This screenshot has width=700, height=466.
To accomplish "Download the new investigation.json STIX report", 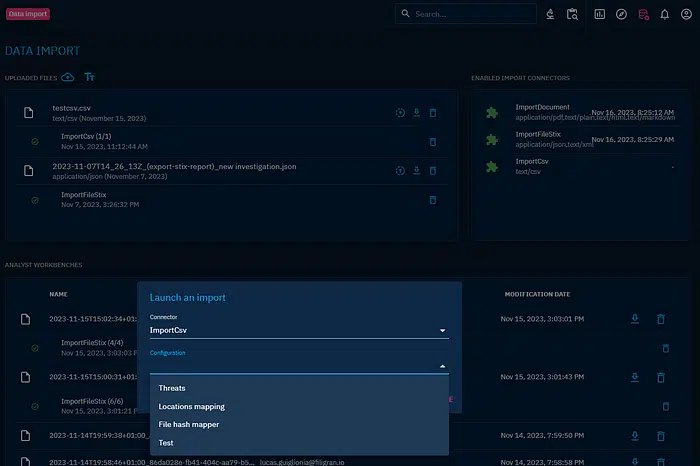I will tap(416, 170).
